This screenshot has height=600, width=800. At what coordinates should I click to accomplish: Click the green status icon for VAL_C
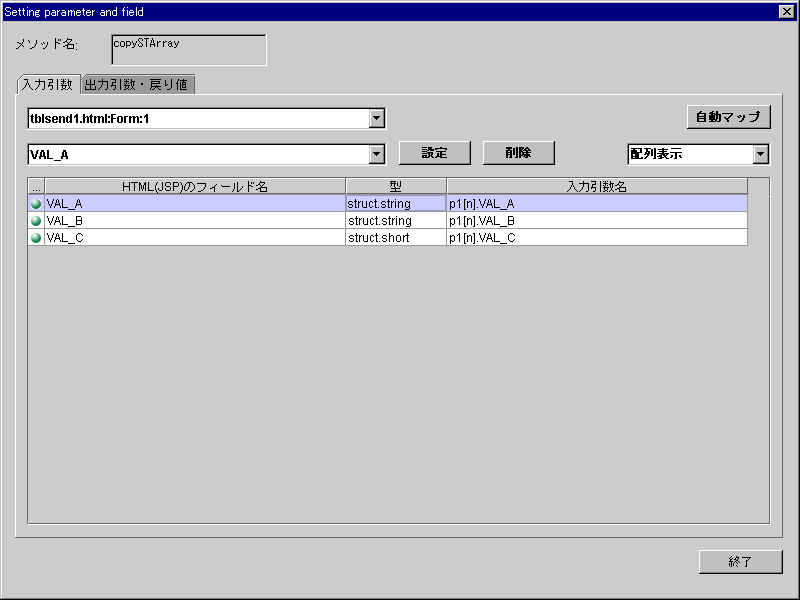click(36, 238)
